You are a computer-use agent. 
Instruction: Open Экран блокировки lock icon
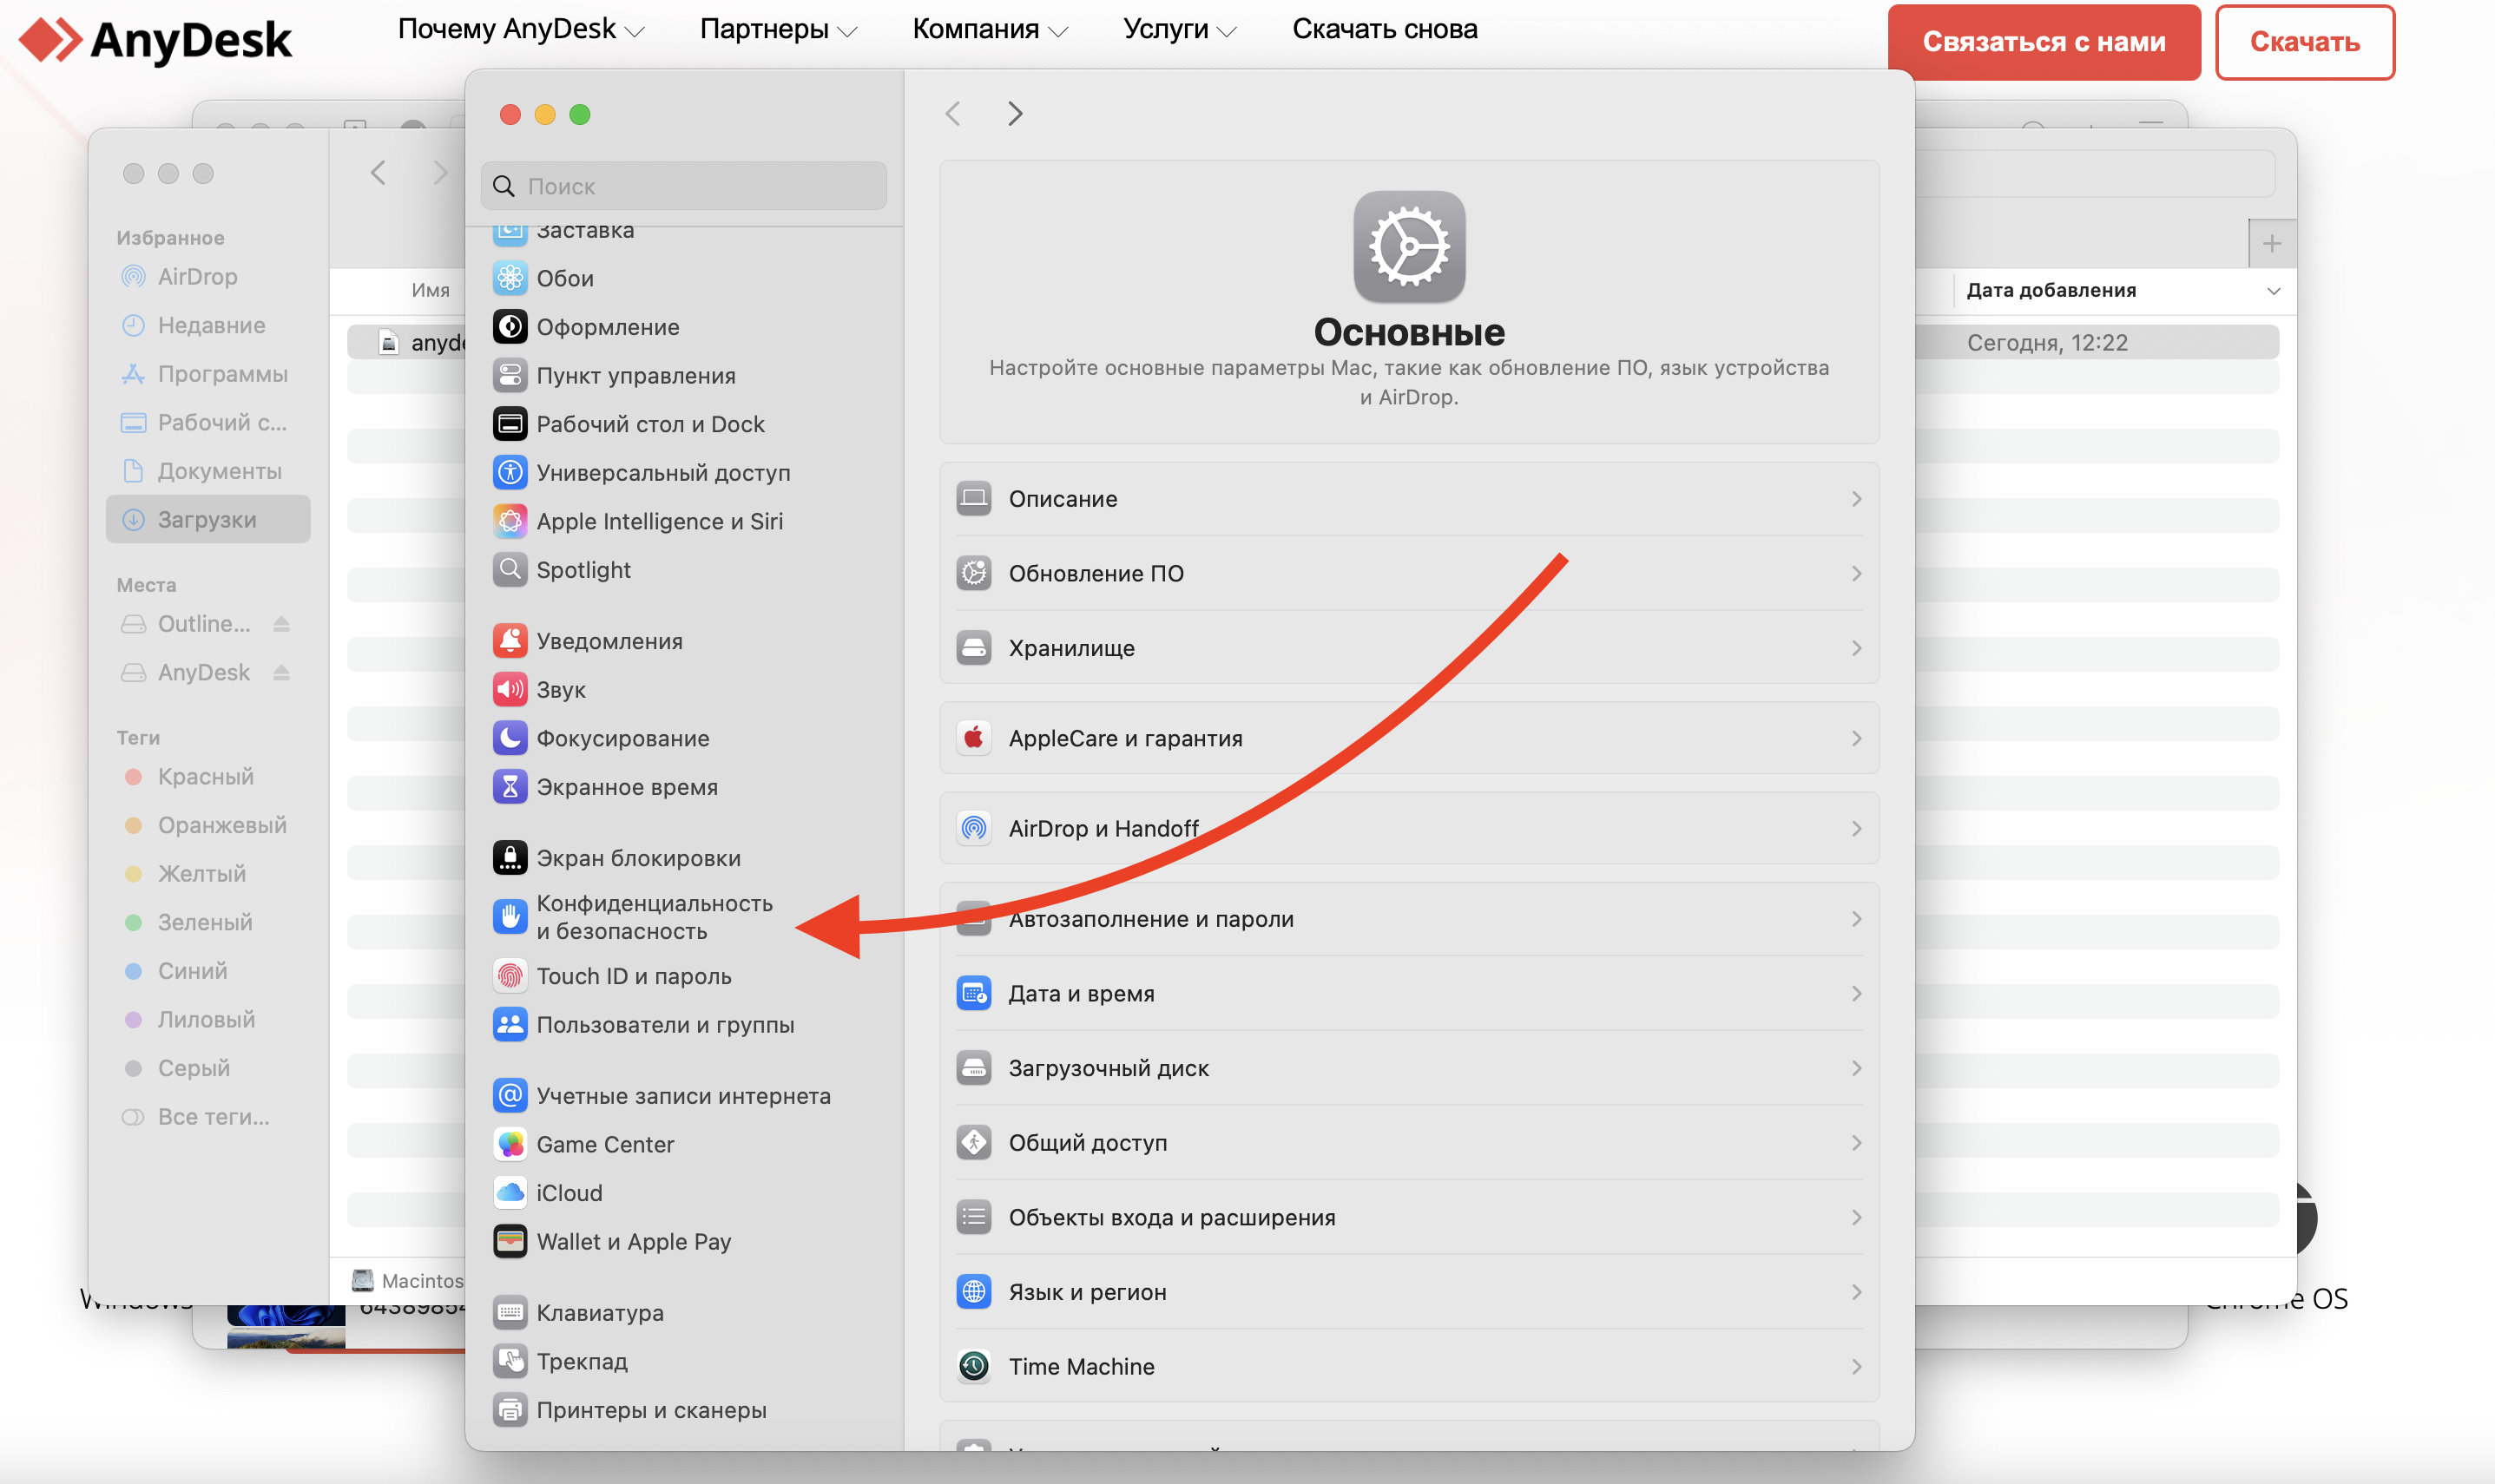(510, 858)
